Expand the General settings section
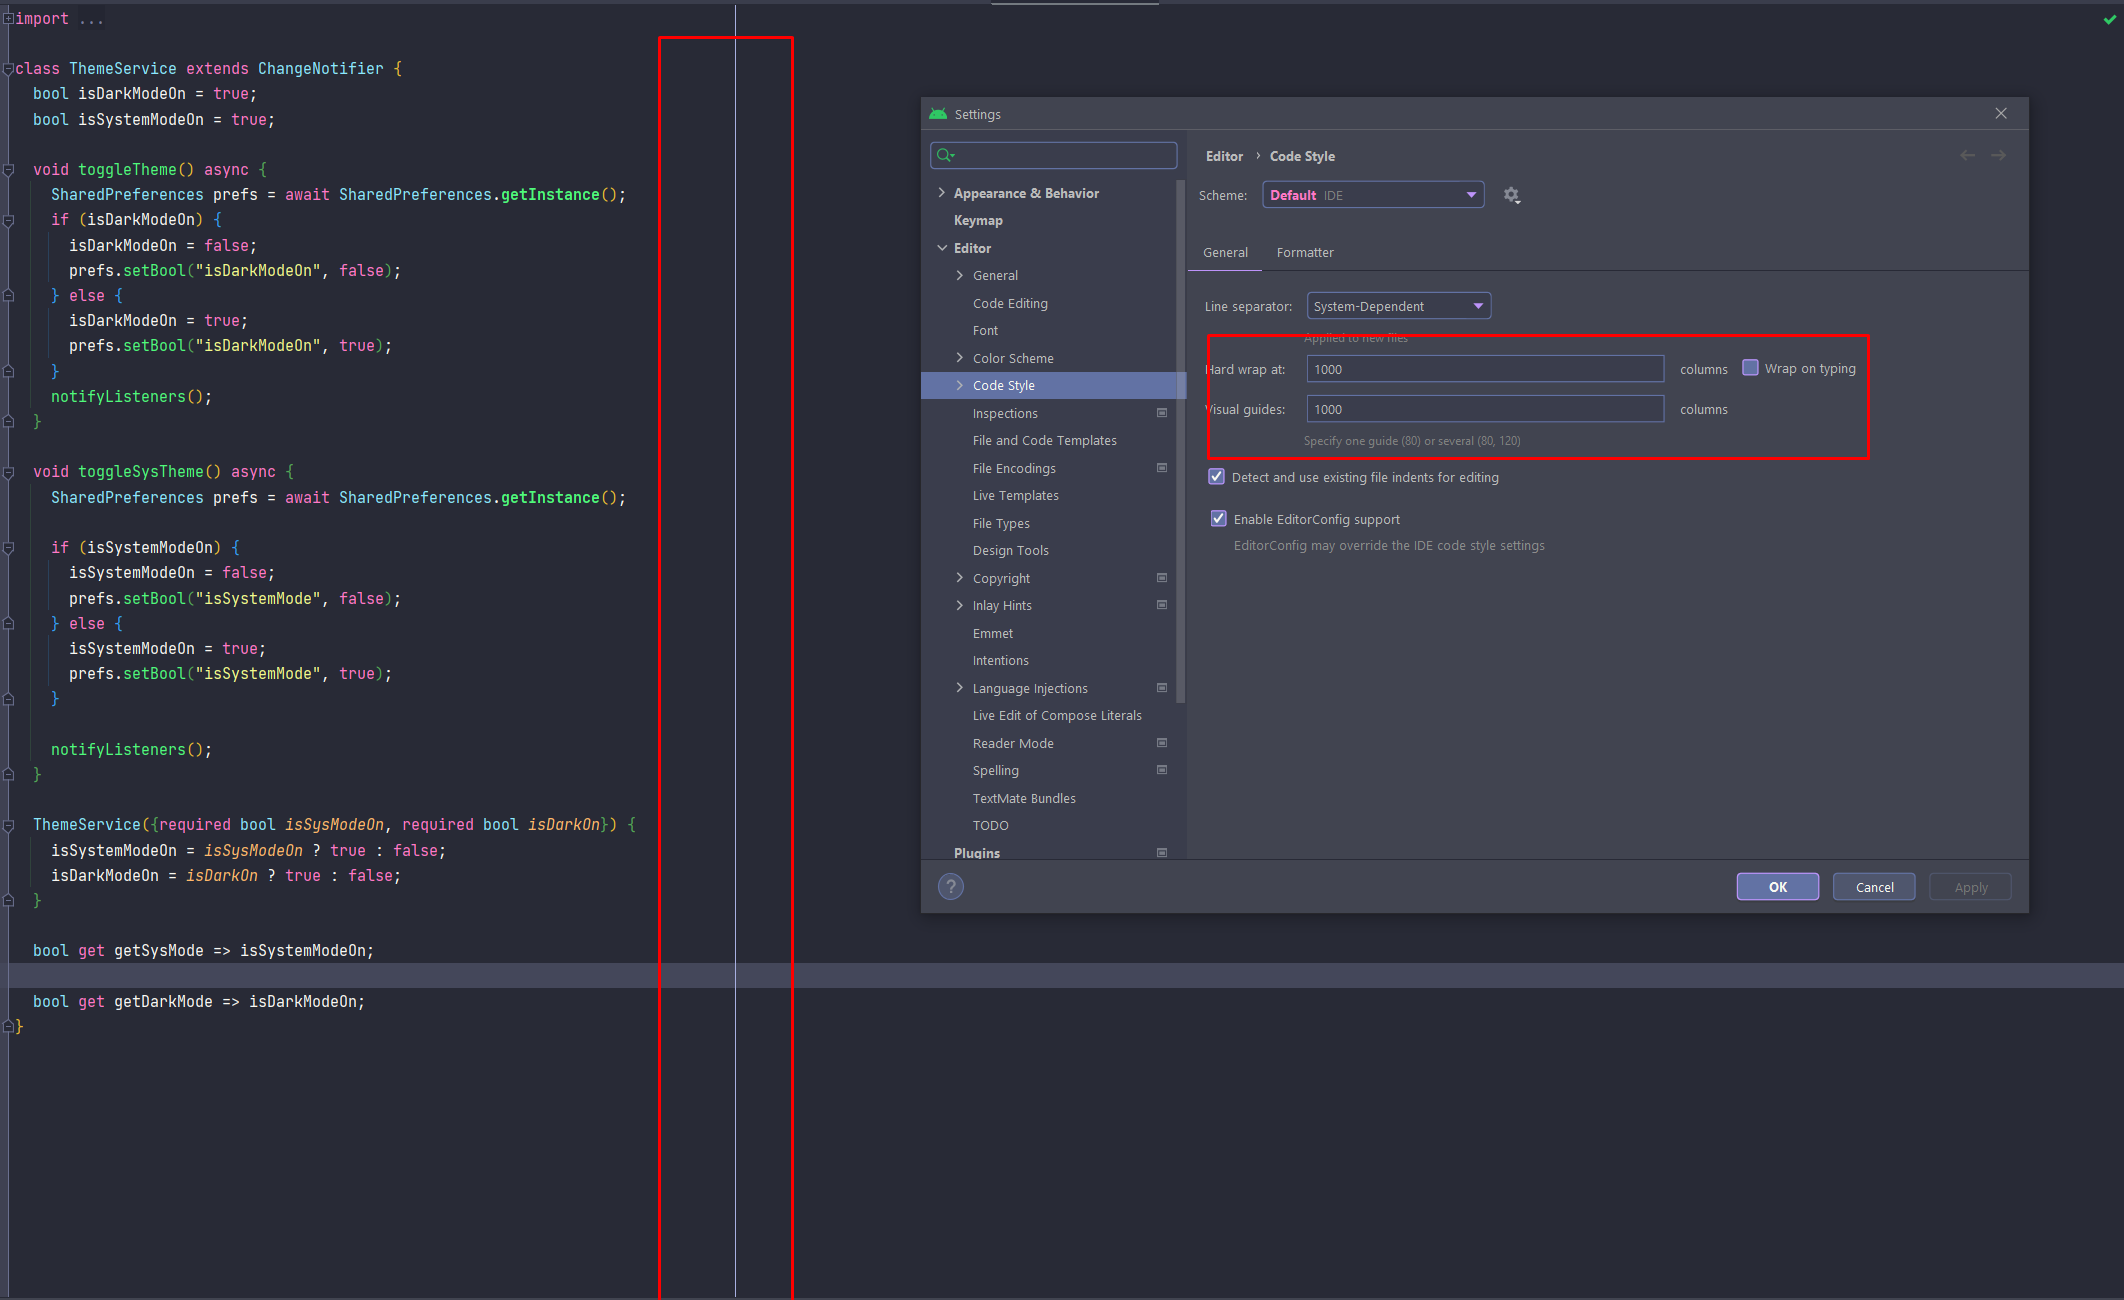Viewport: 2124px width, 1300px height. click(x=959, y=276)
